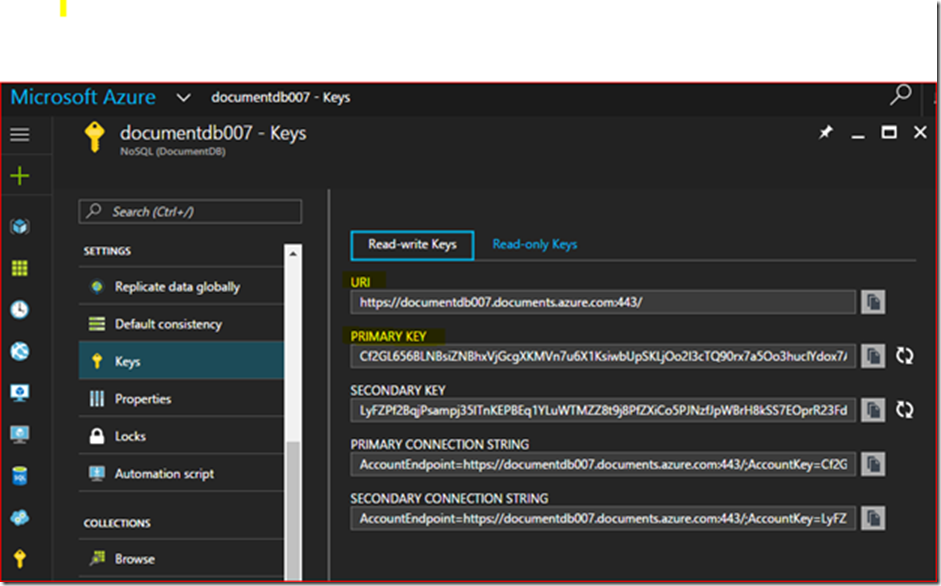Open Replicate data globally setting
The image size is (941, 586).
(177, 287)
